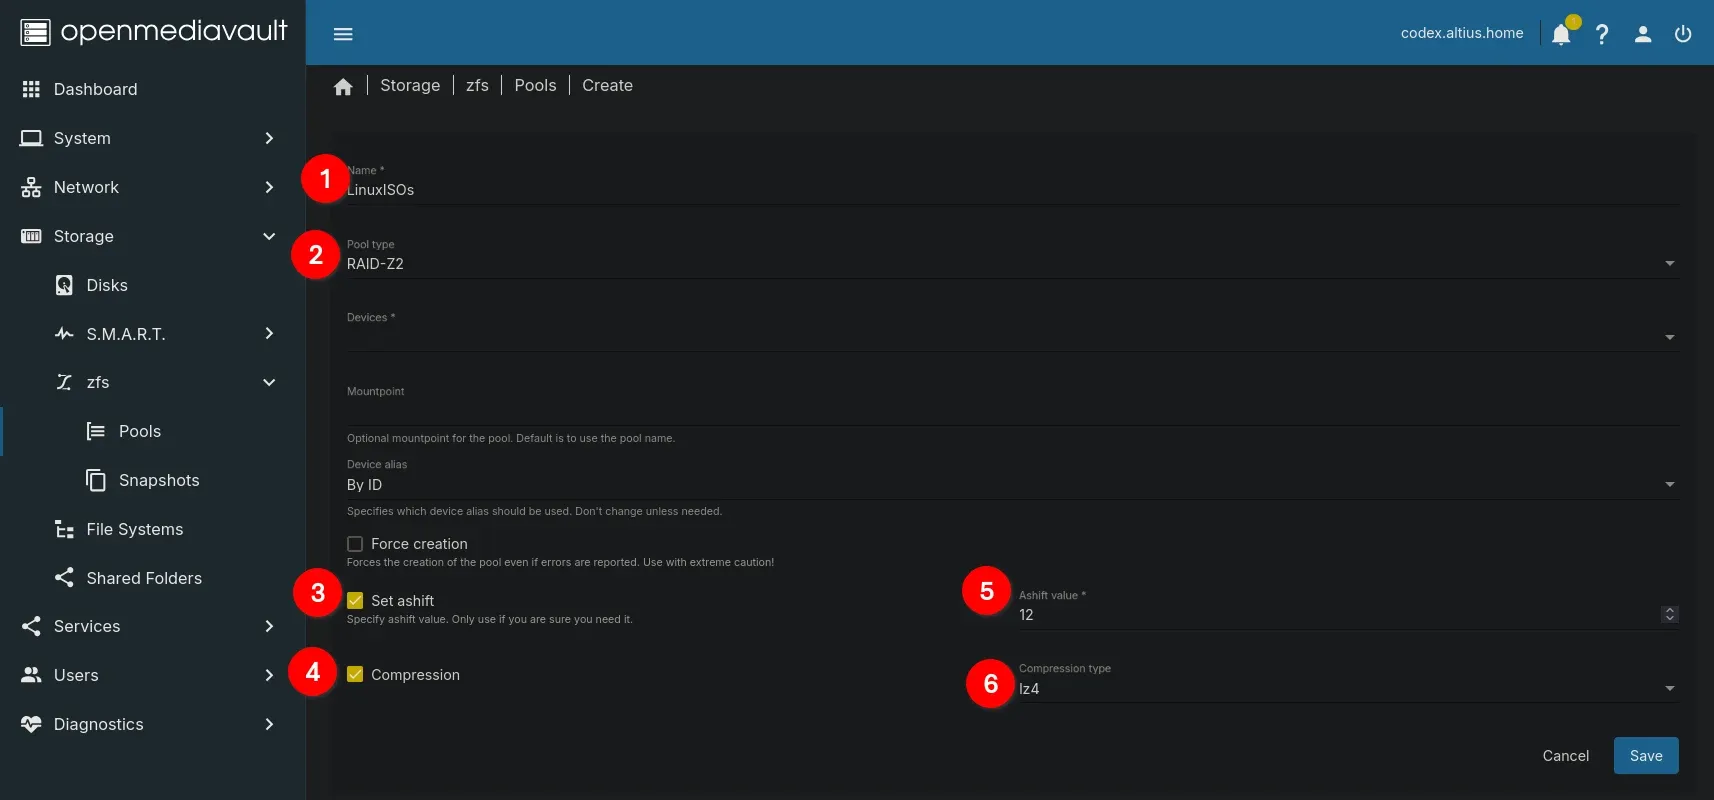Open the user account menu

click(x=1643, y=34)
